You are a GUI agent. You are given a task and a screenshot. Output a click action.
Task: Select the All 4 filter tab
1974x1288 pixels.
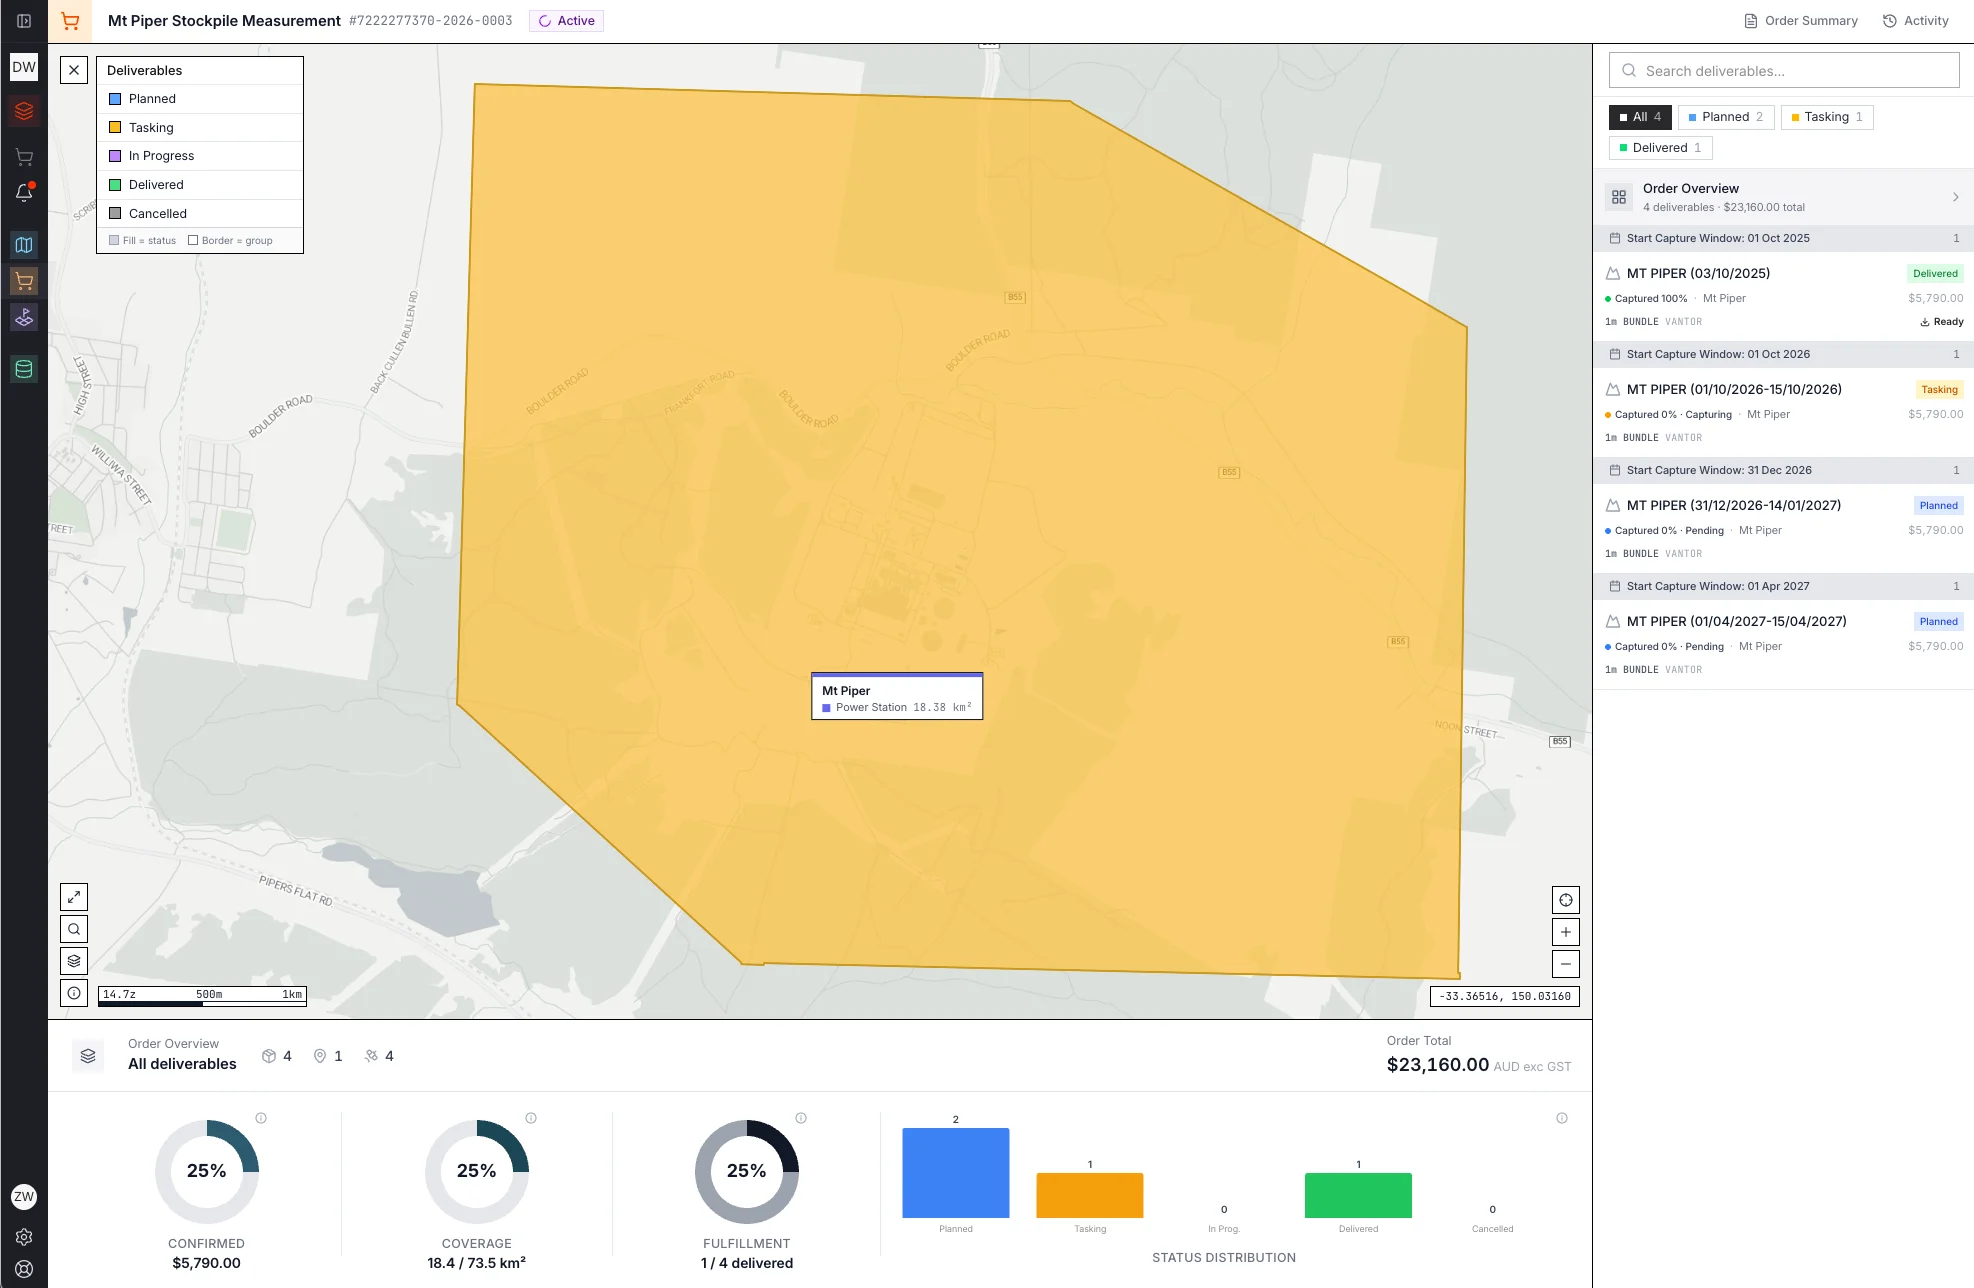tap(1640, 117)
